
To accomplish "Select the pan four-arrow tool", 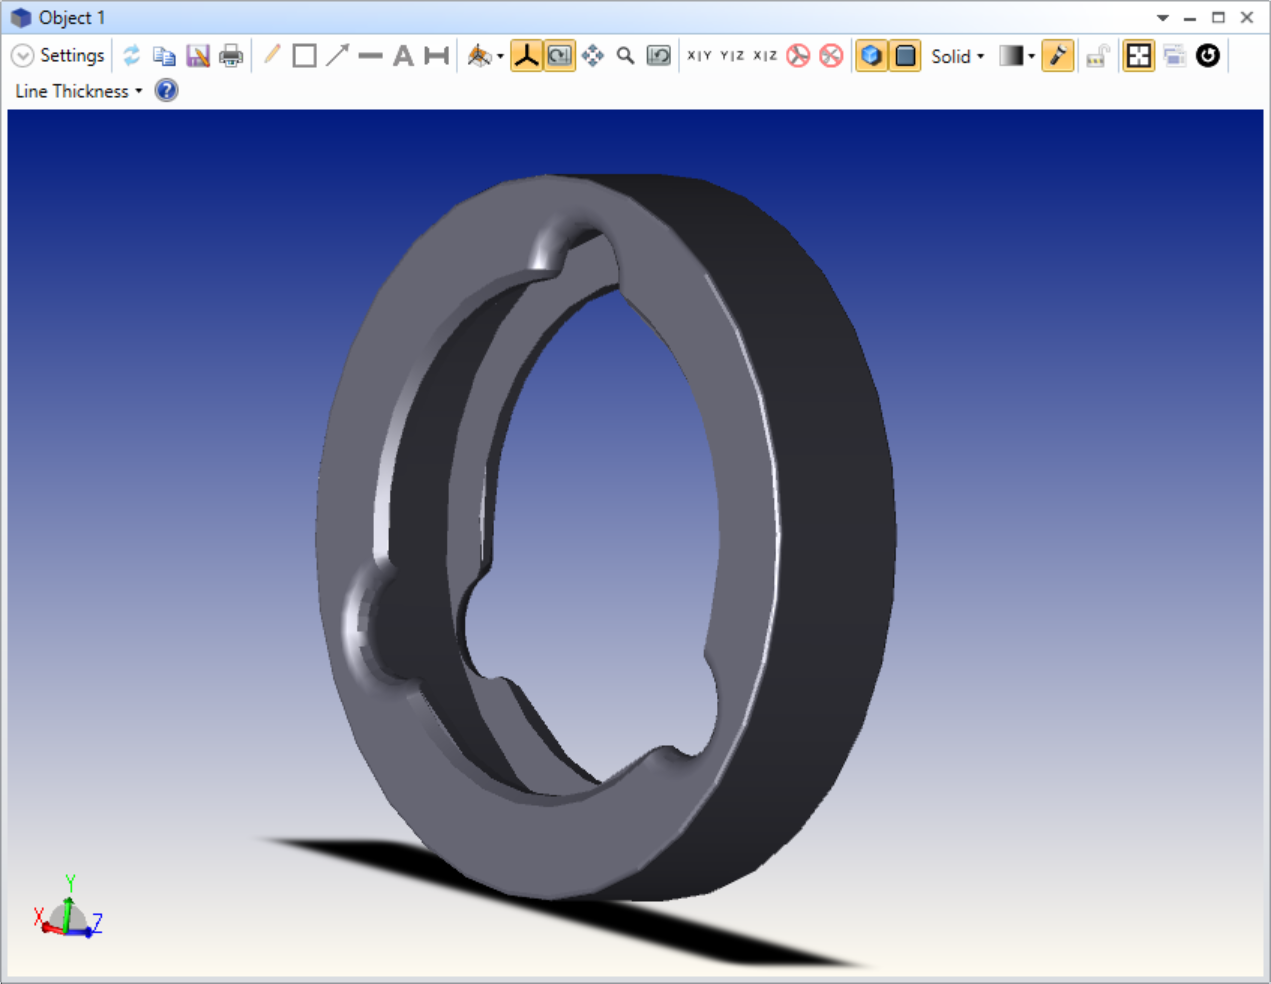I will (x=593, y=56).
